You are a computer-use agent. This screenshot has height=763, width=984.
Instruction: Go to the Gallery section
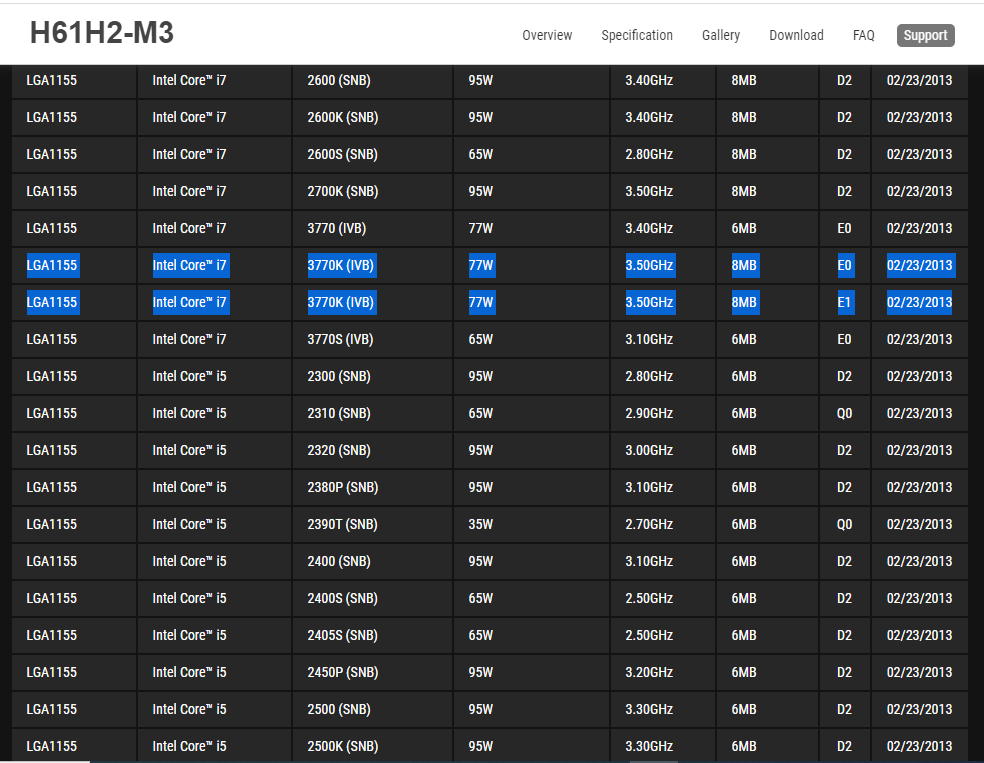720,35
